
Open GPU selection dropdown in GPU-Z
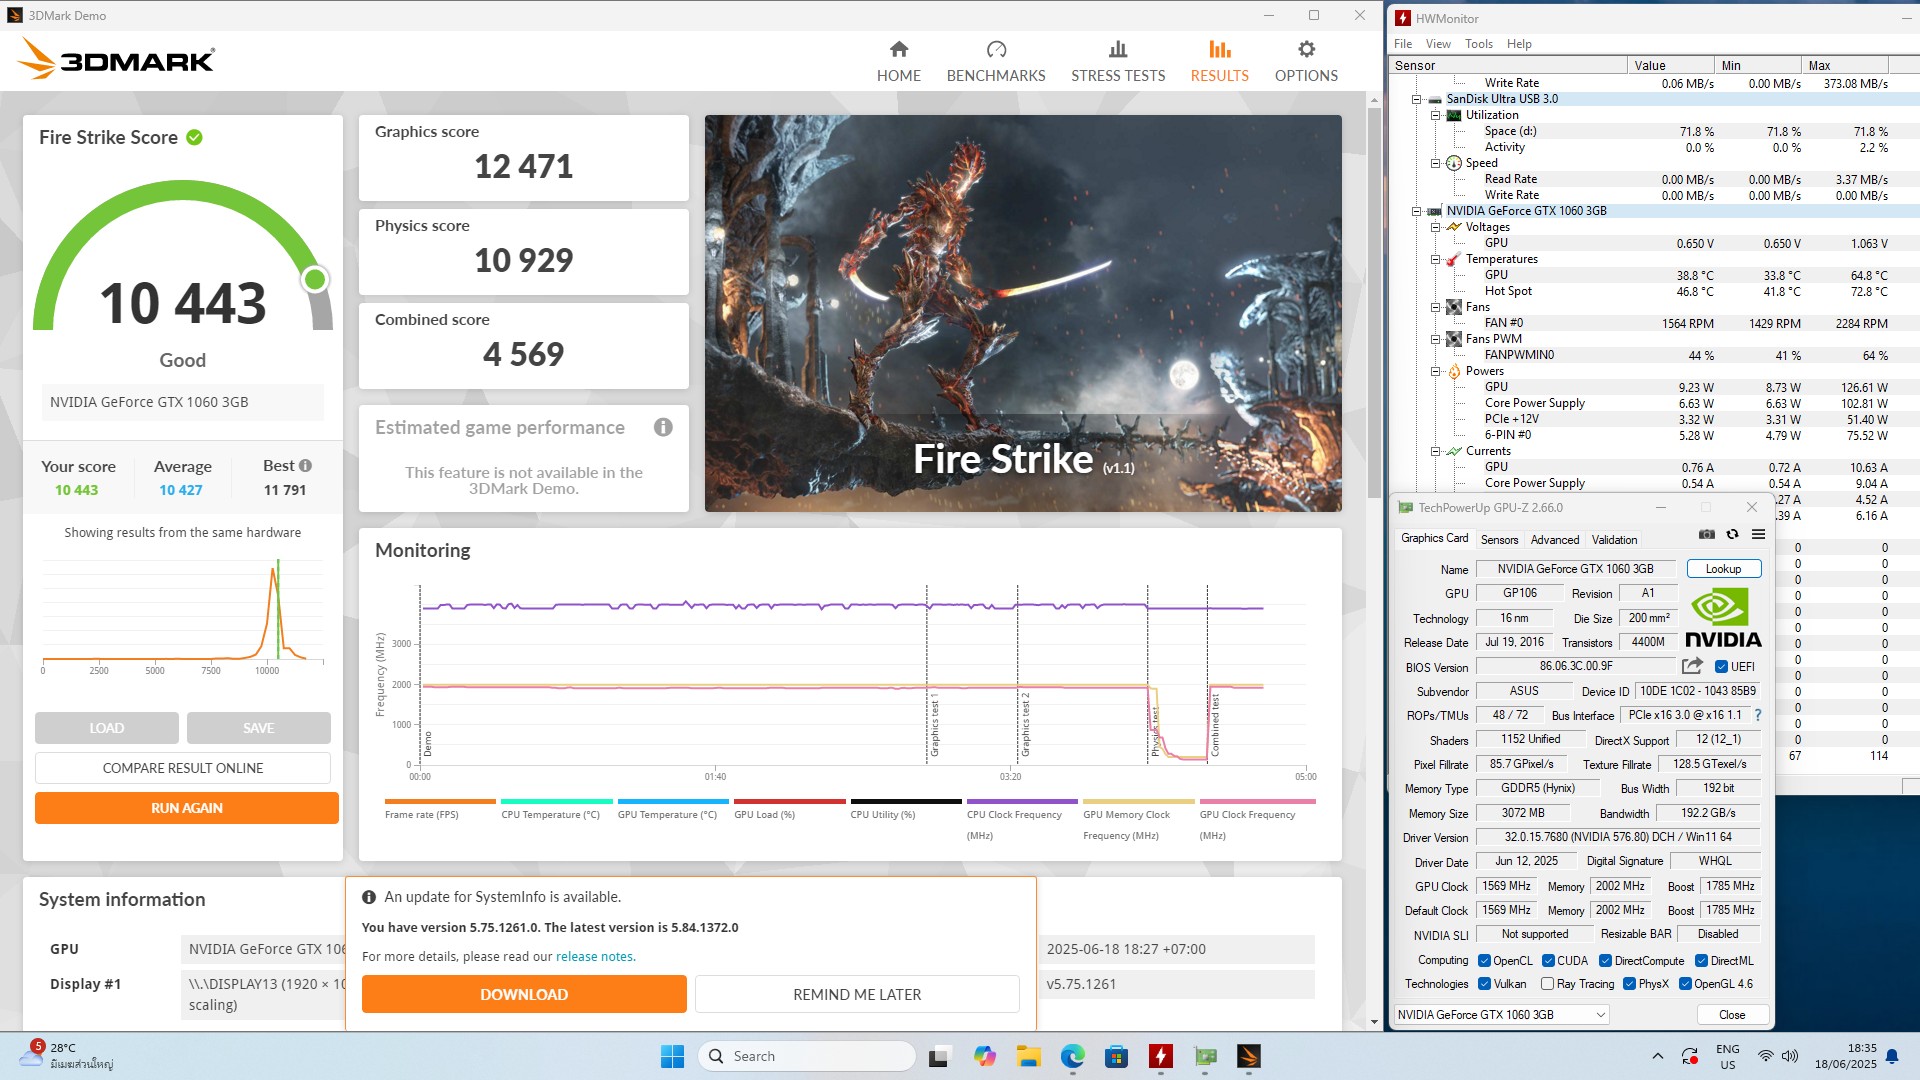click(1501, 1015)
